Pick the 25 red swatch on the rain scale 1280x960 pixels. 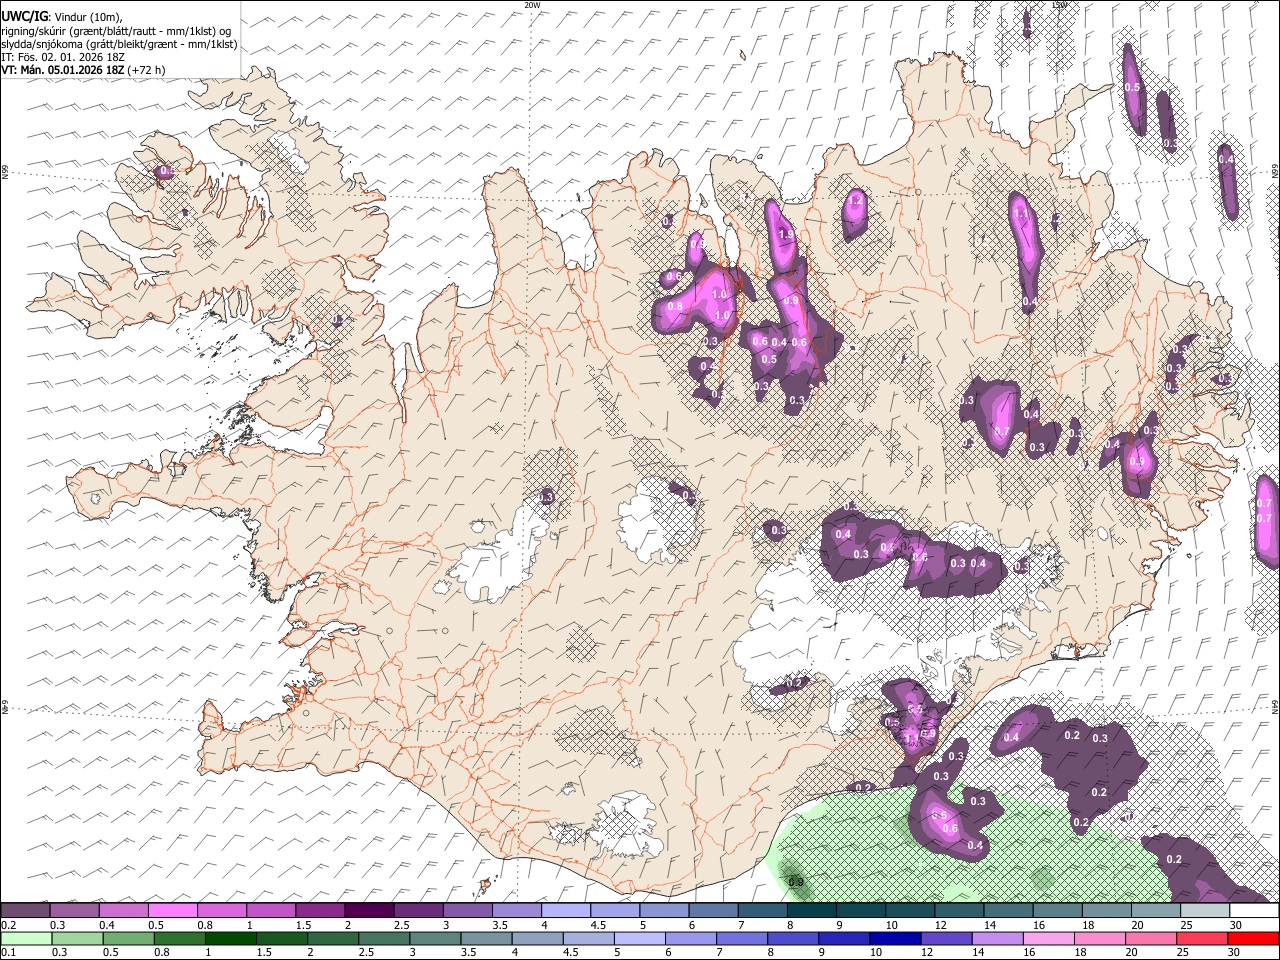pos(1201,939)
